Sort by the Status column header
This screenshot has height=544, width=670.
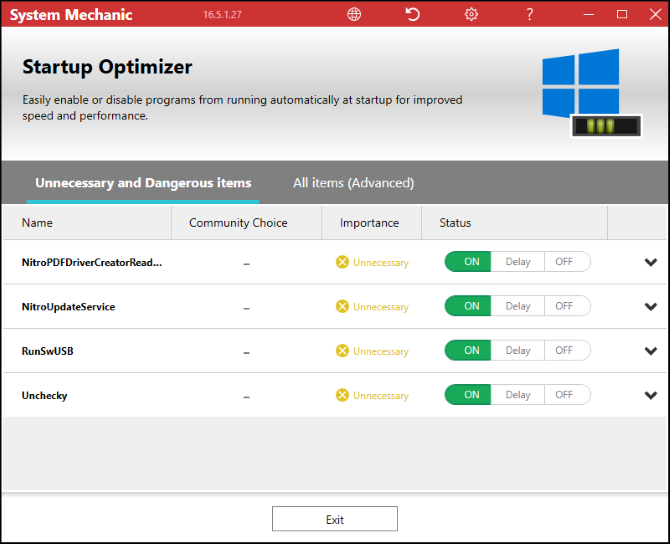pos(514,223)
